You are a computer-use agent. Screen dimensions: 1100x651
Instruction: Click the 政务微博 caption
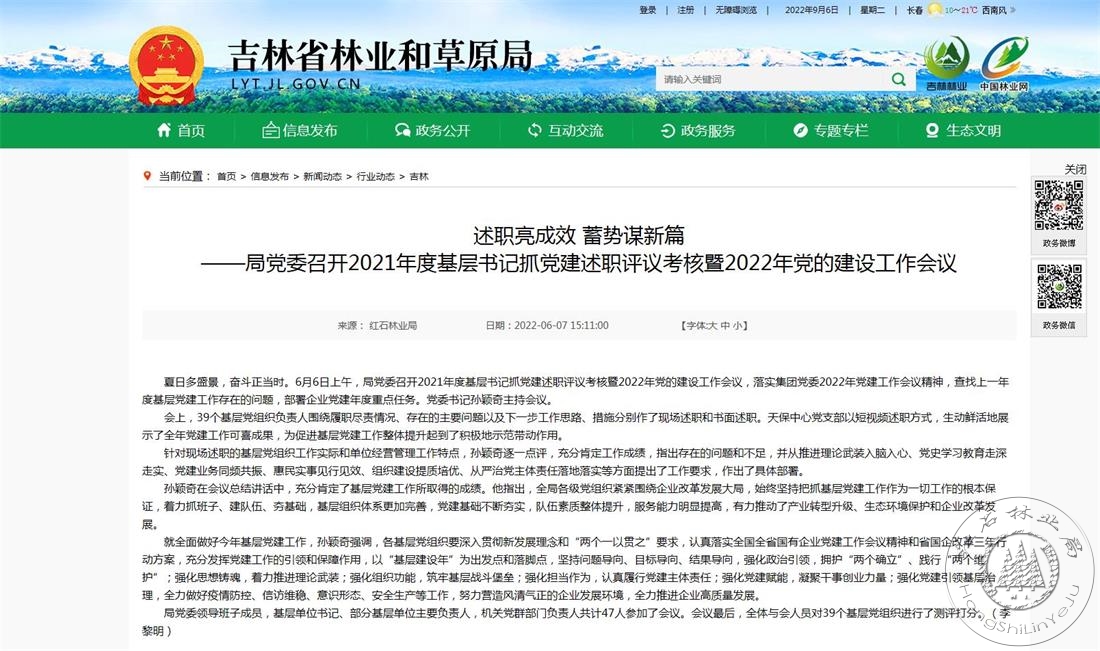point(1059,243)
